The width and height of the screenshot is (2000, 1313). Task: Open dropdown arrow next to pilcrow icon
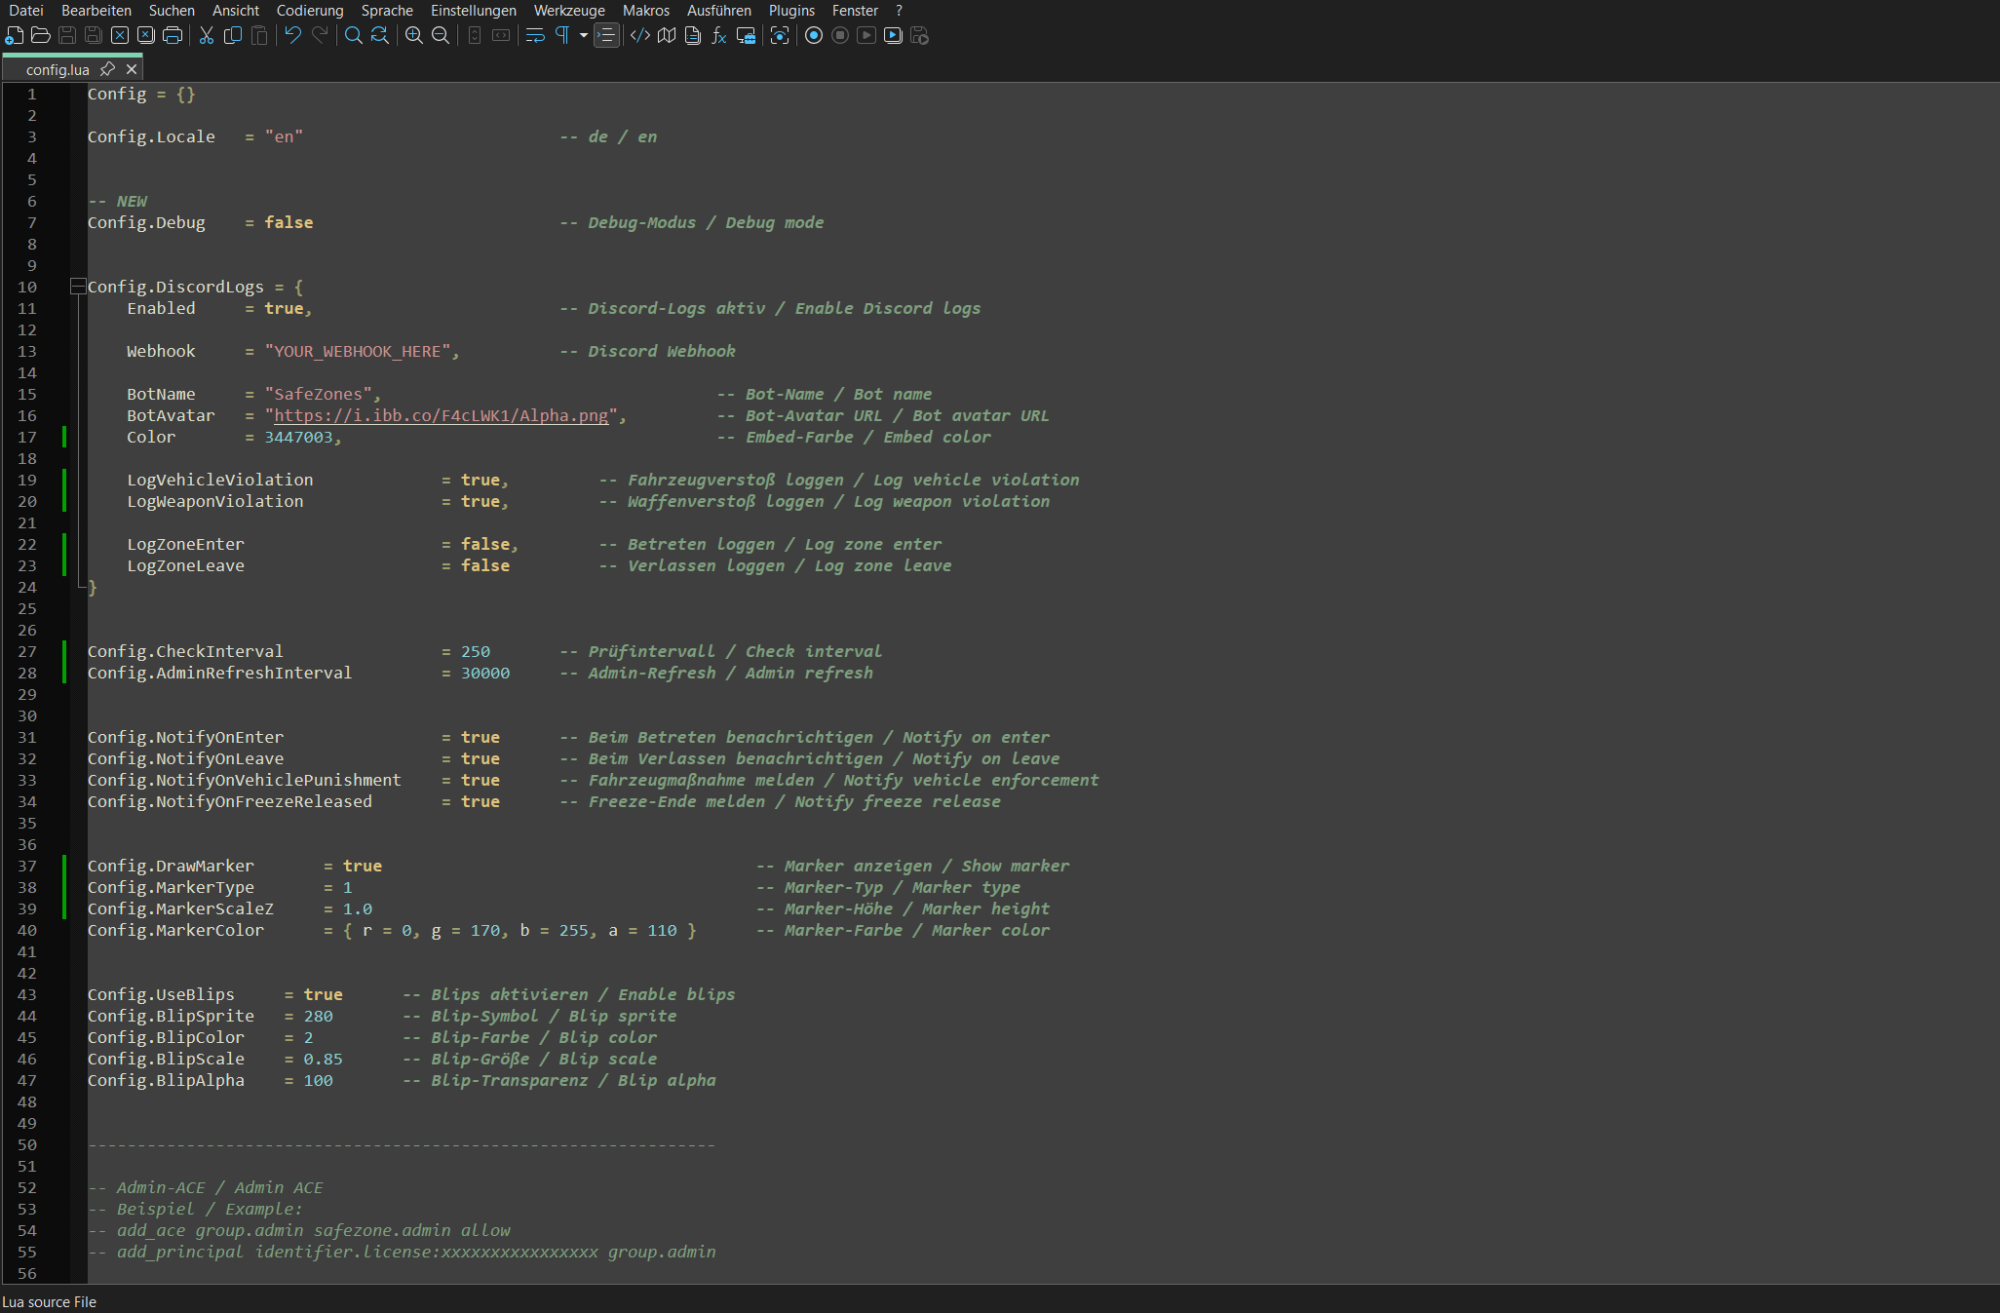pyautogui.click(x=583, y=36)
